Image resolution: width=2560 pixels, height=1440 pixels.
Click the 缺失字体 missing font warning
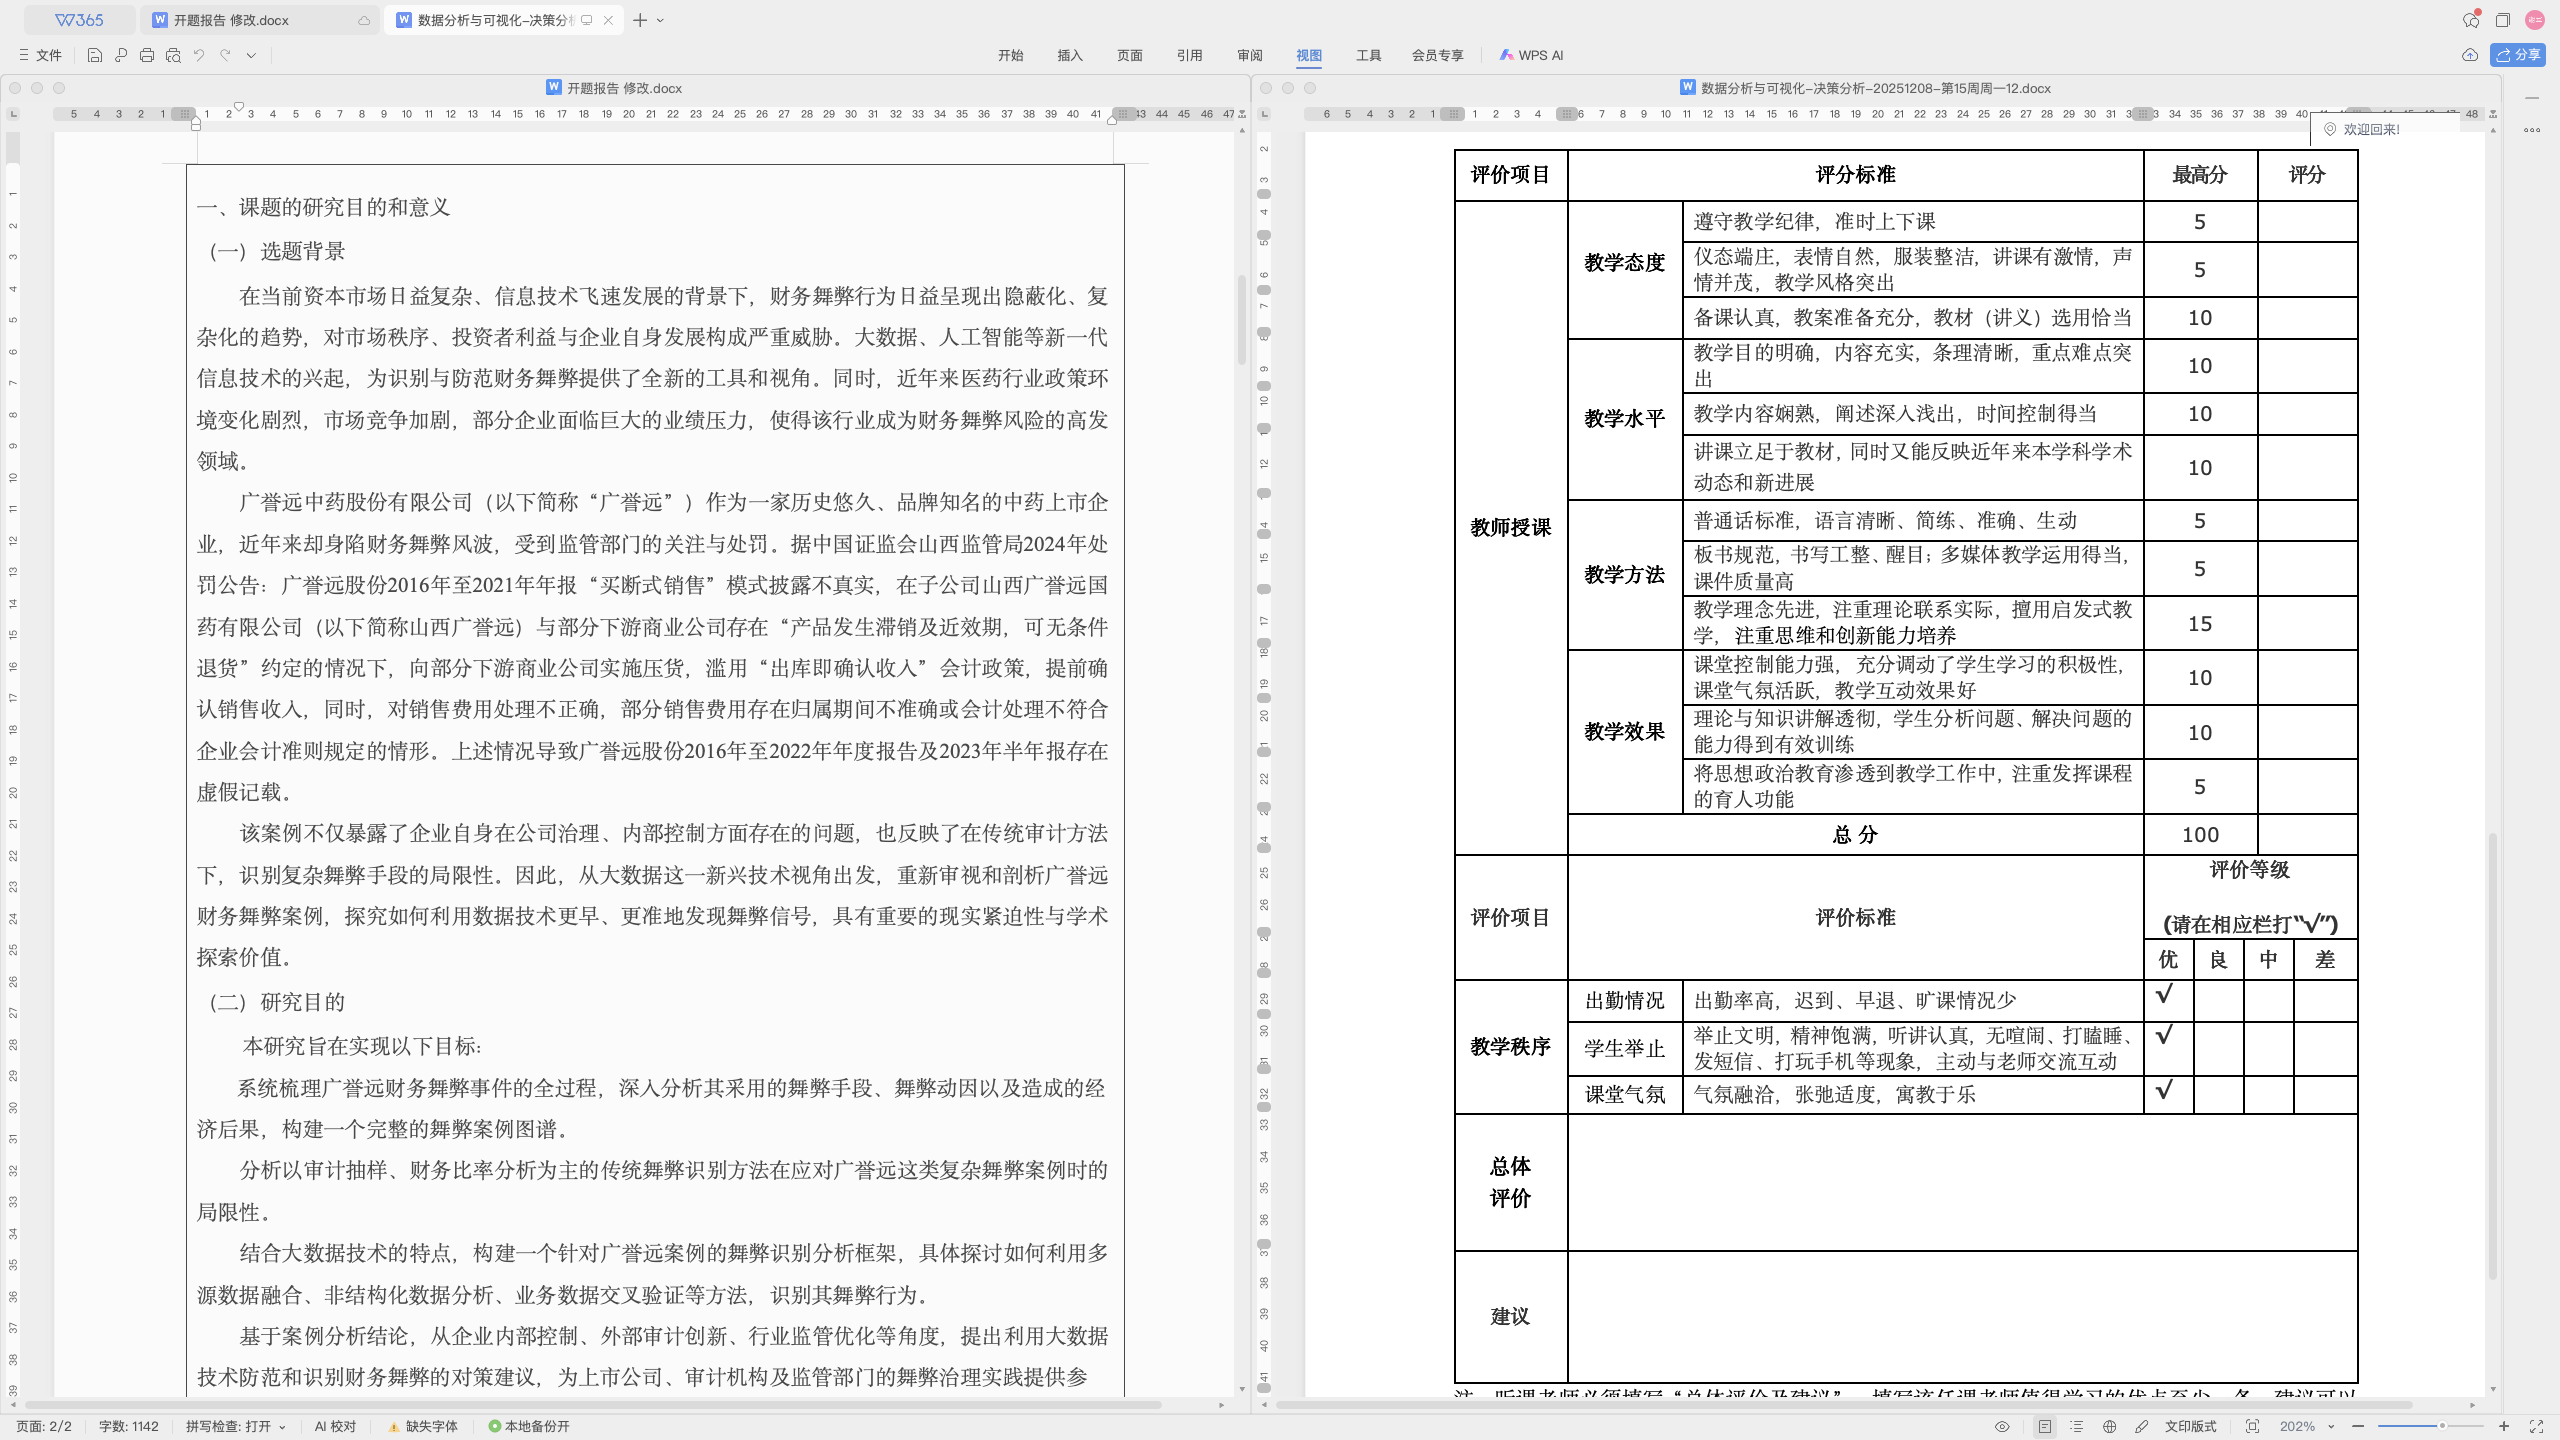pos(423,1426)
